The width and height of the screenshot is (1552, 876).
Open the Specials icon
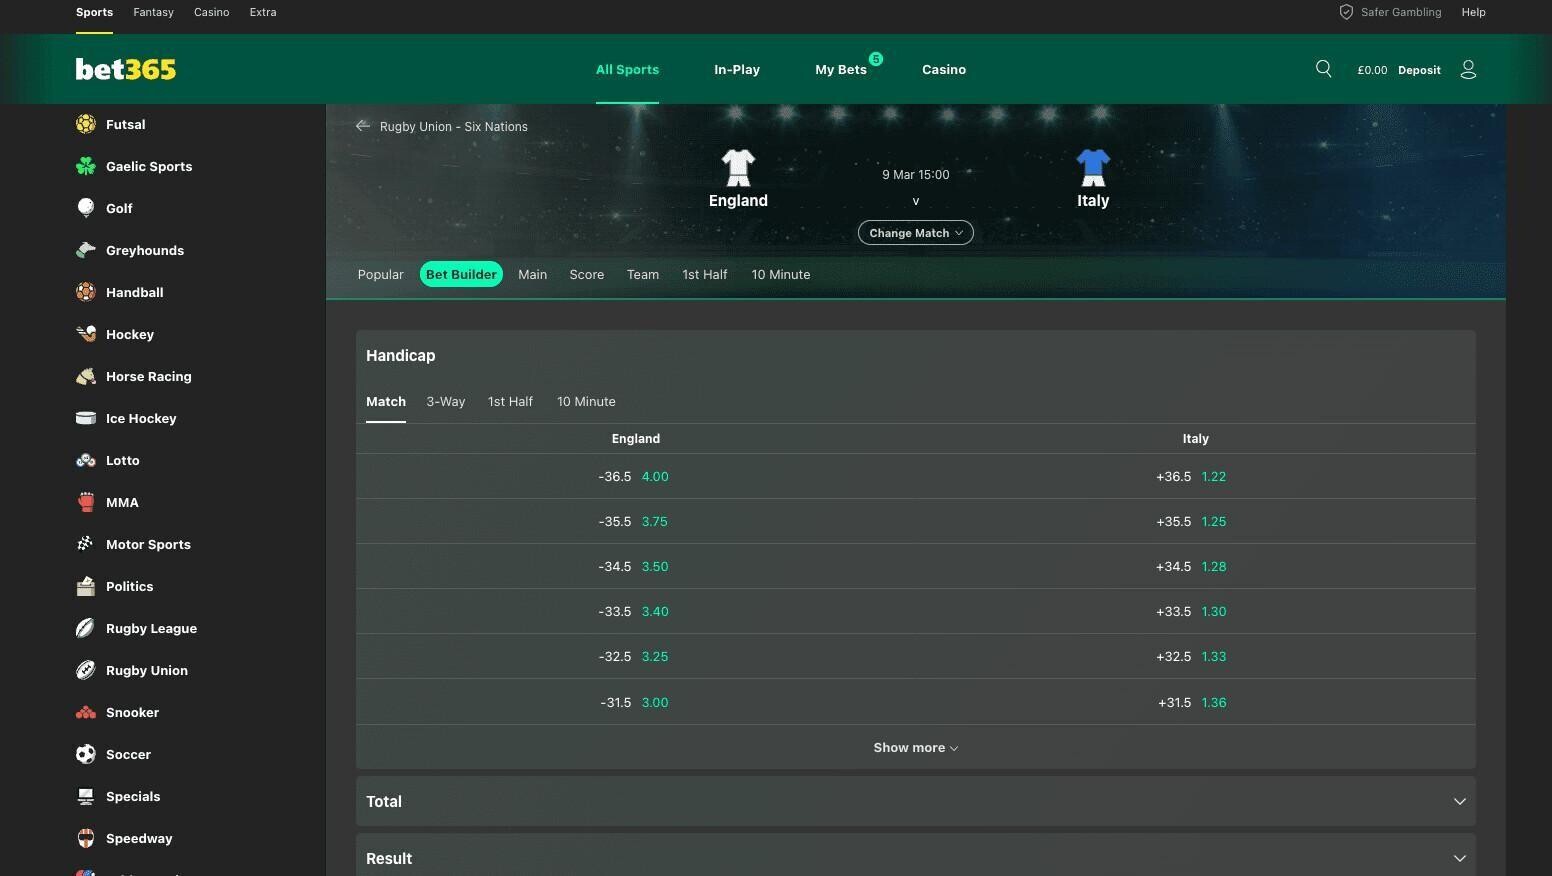pyautogui.click(x=86, y=796)
